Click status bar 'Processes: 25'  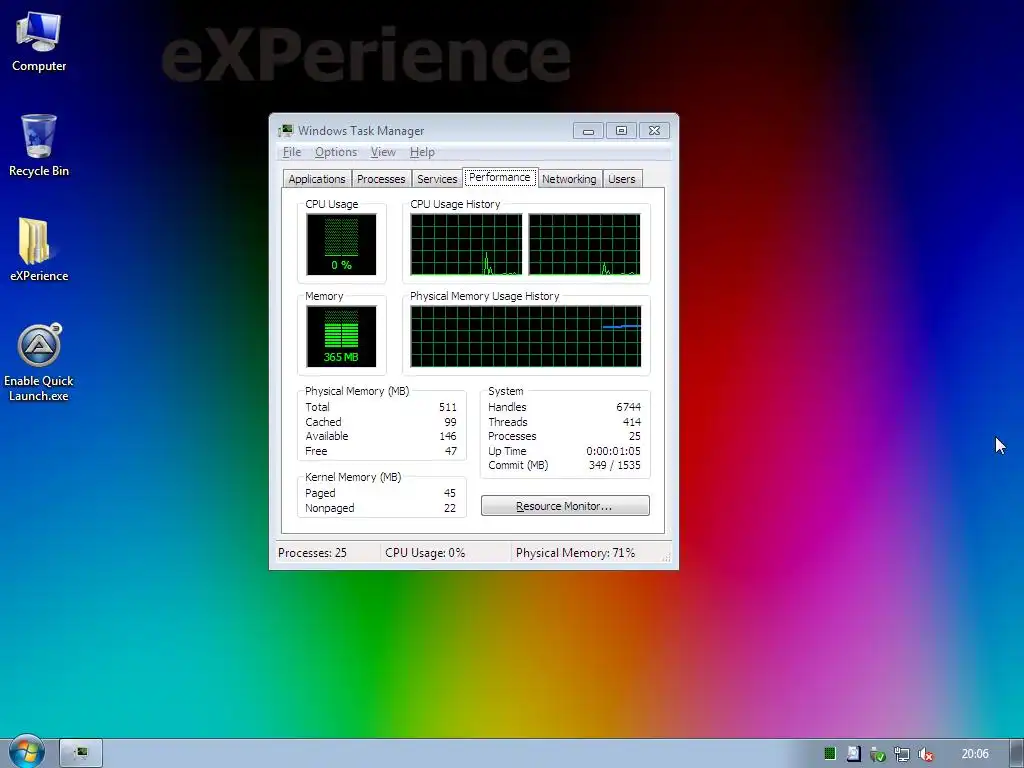pyautogui.click(x=312, y=553)
